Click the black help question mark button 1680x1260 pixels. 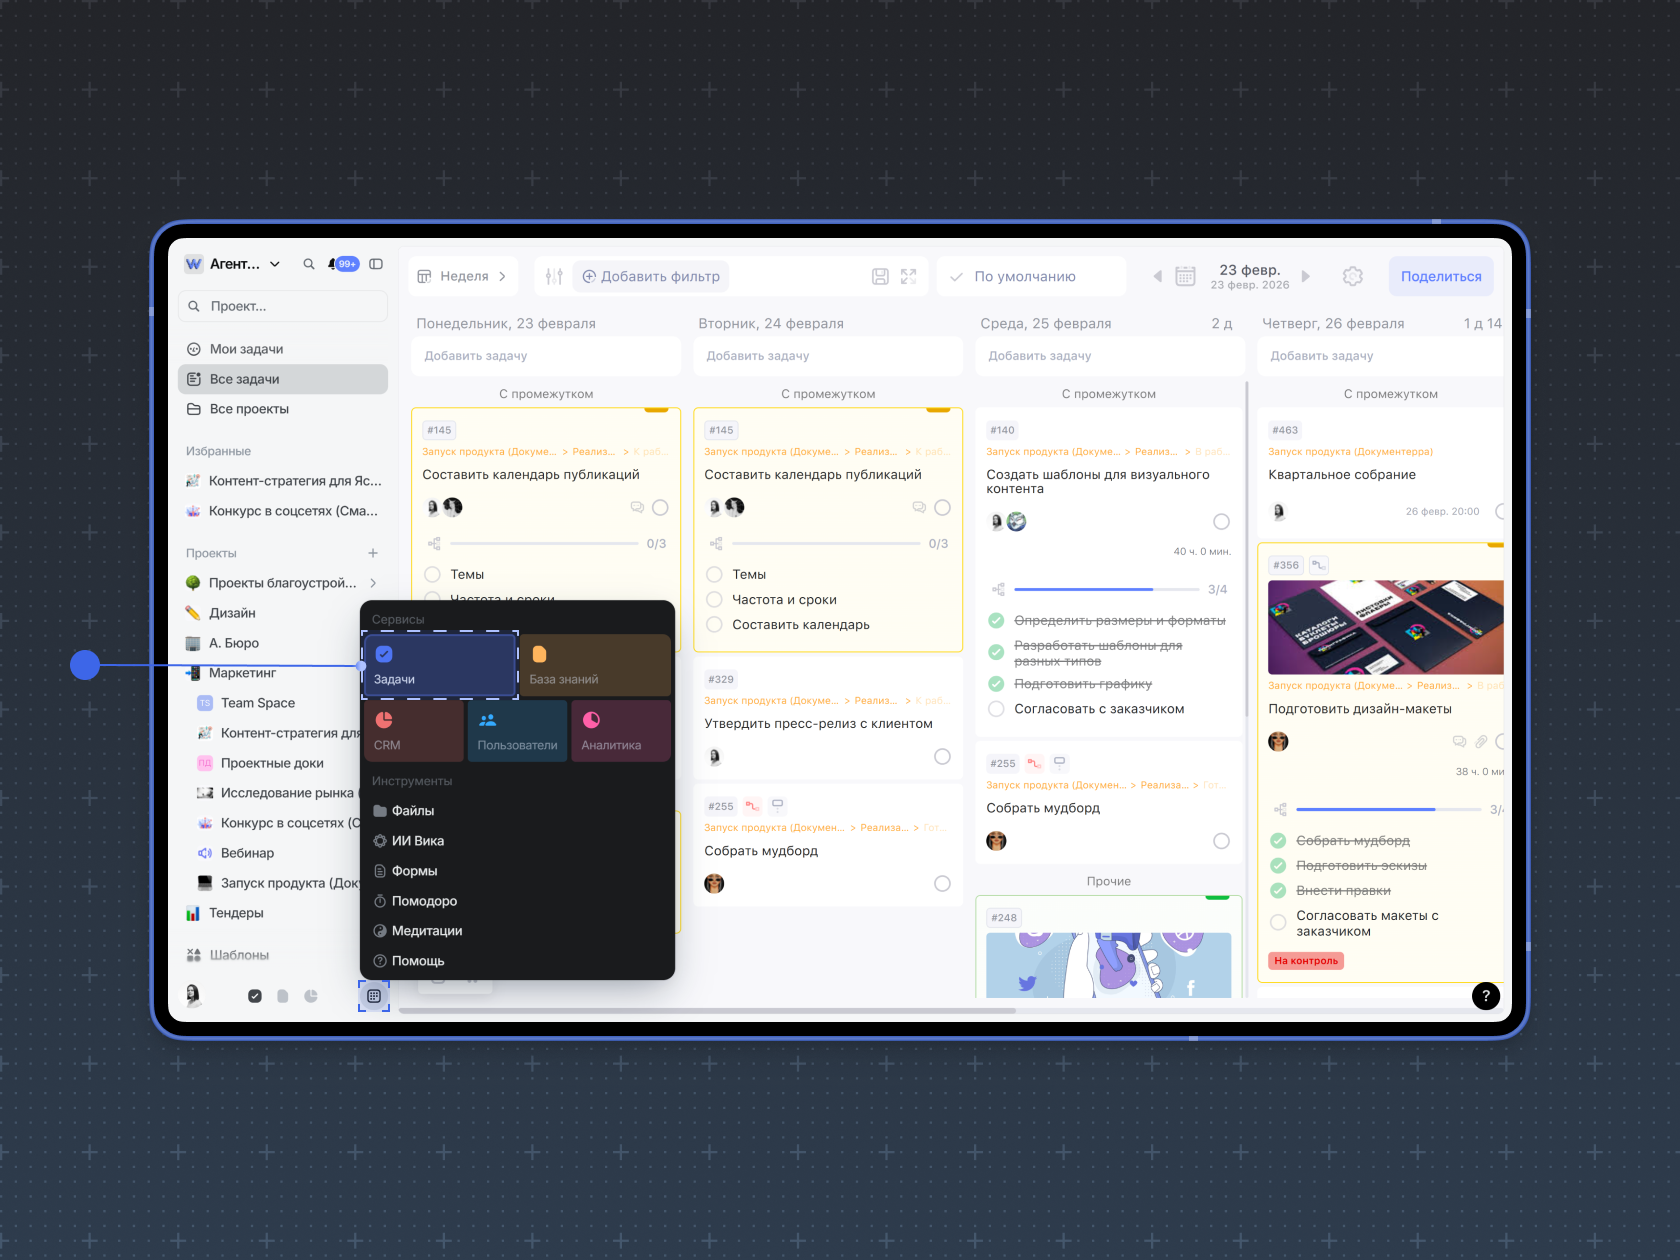[1486, 995]
